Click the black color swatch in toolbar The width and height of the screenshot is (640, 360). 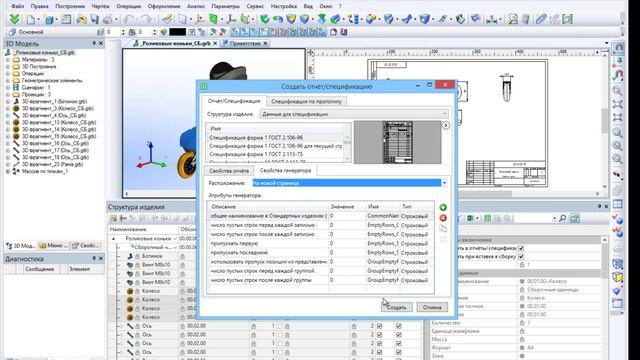(x=178, y=32)
